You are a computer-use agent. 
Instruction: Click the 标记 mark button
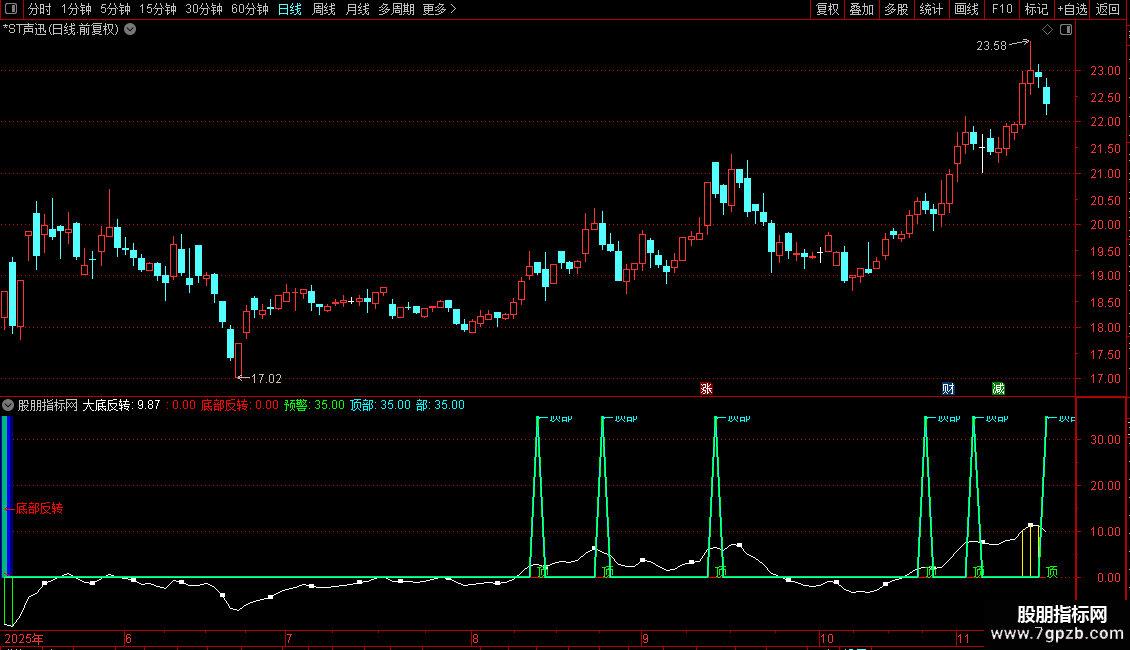point(1036,9)
